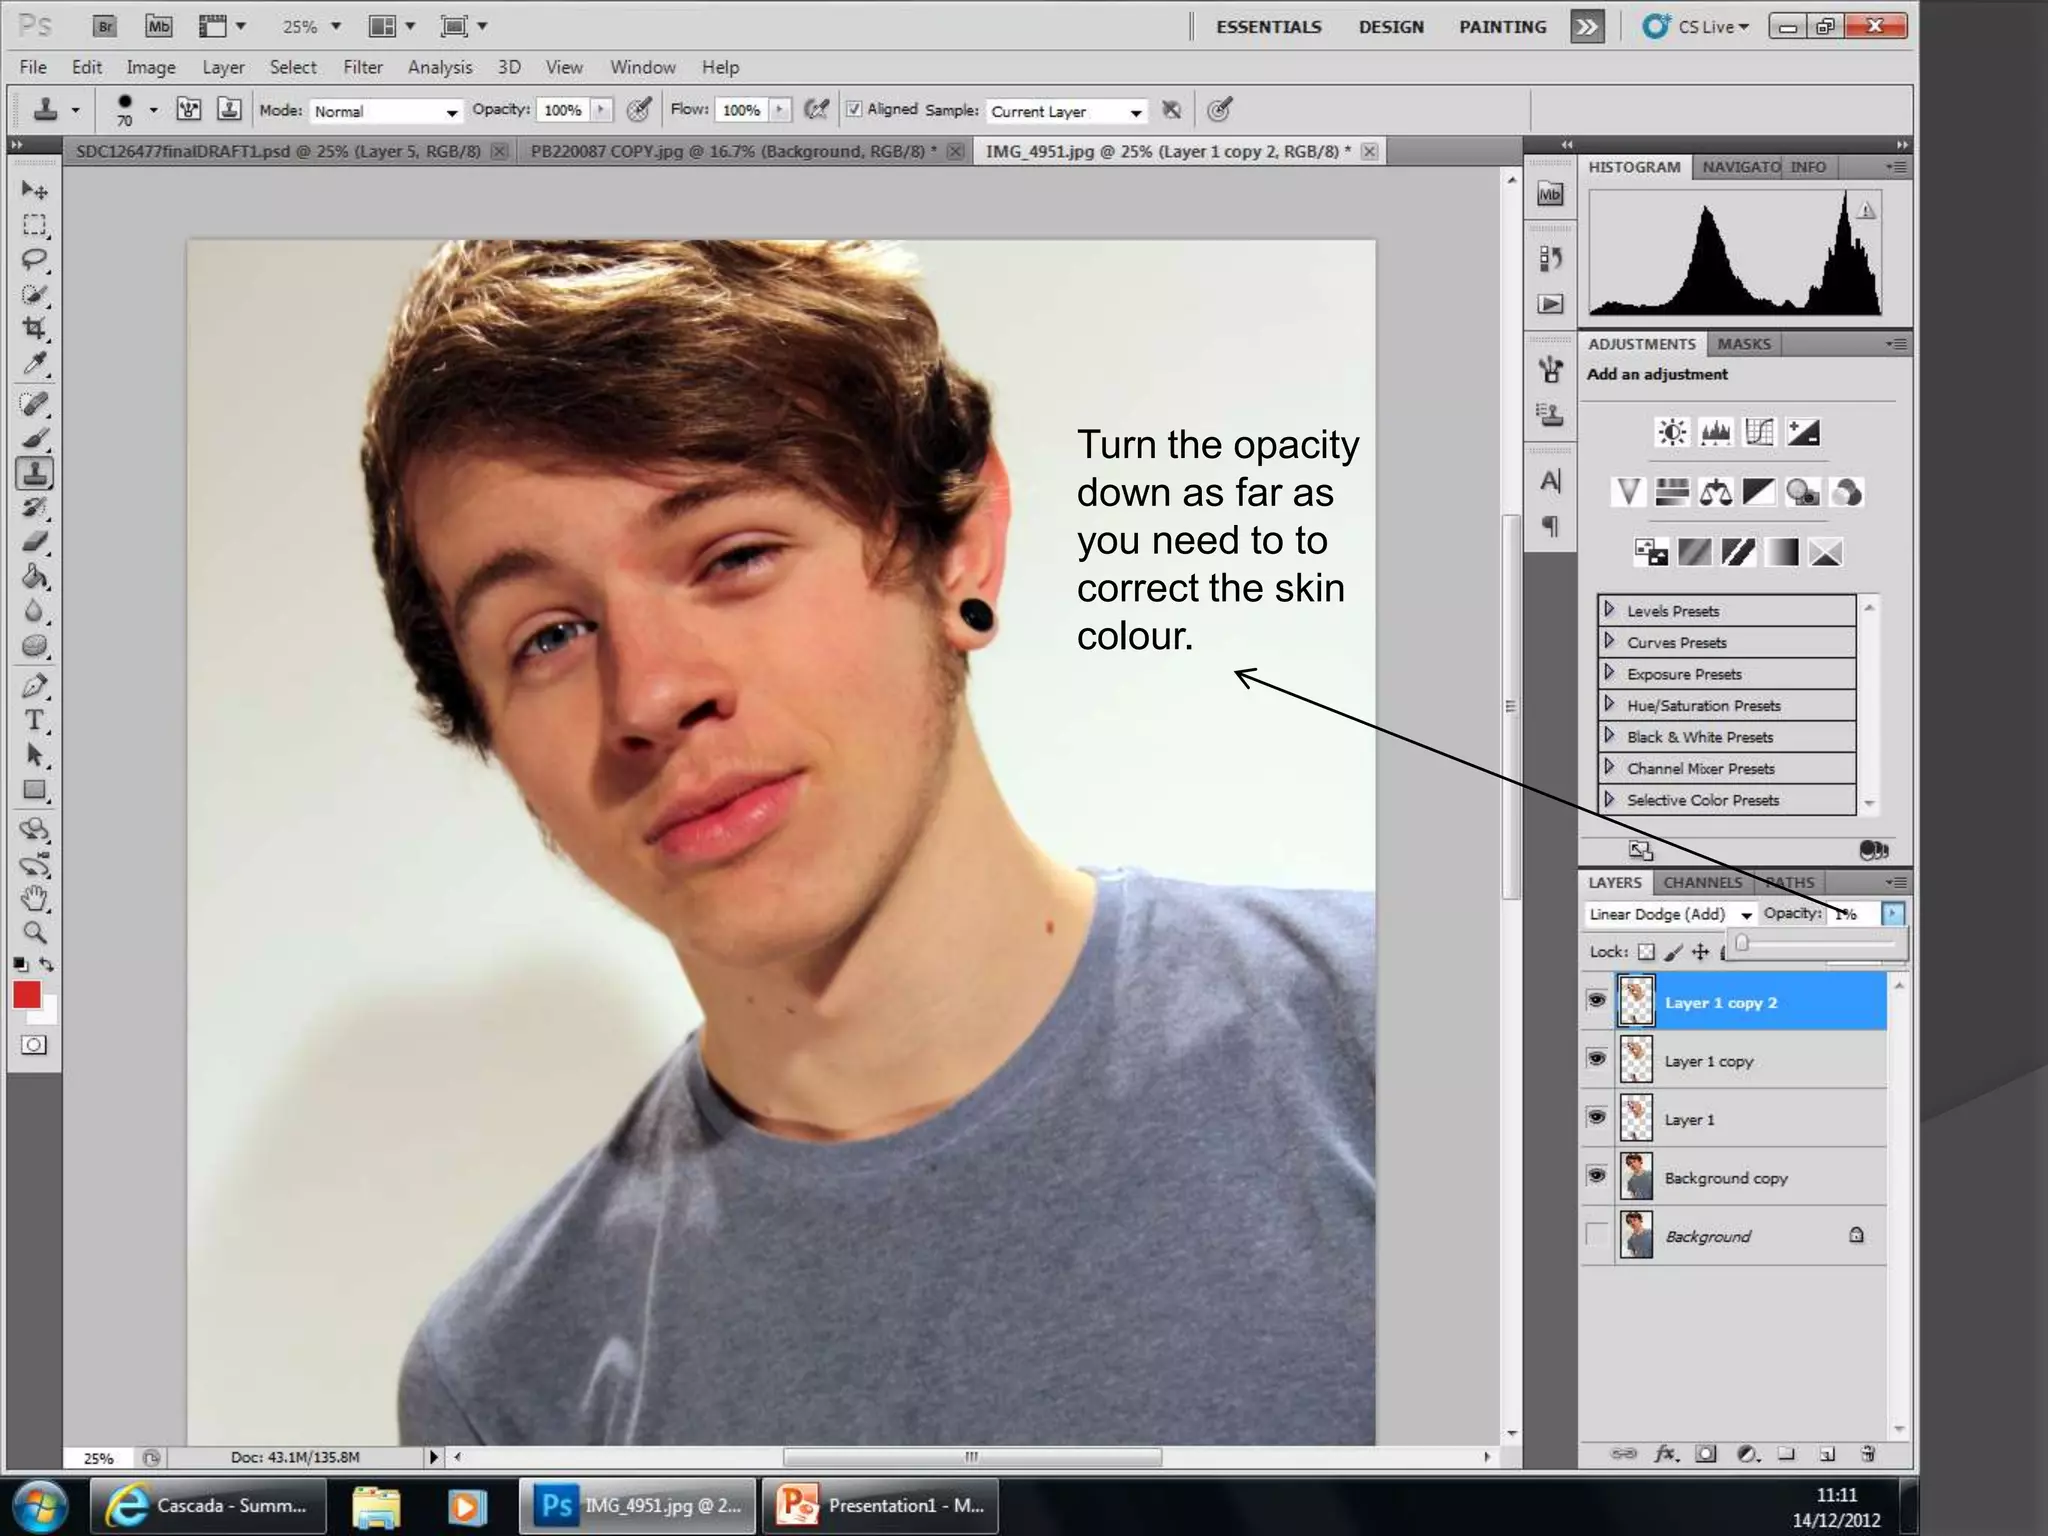Select the Crop tool
This screenshot has width=2048, height=1536.
coord(34,328)
